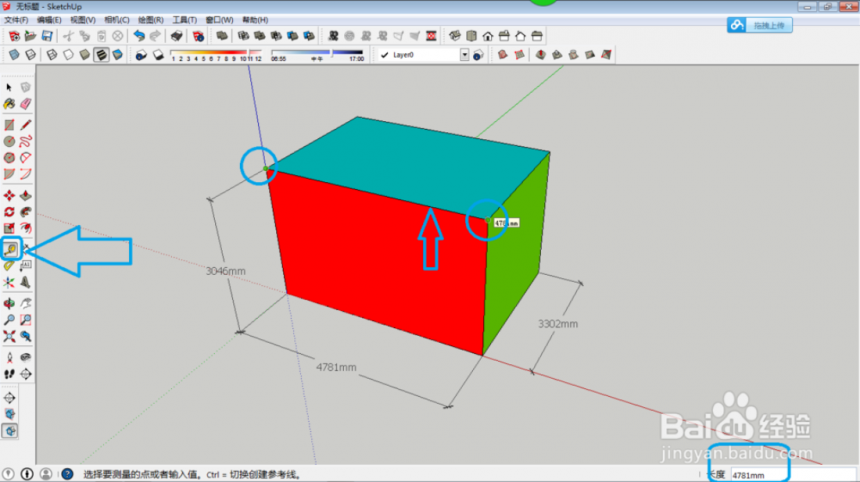Open the 帮助(H) menu
The width and height of the screenshot is (860, 482).
click(255, 20)
